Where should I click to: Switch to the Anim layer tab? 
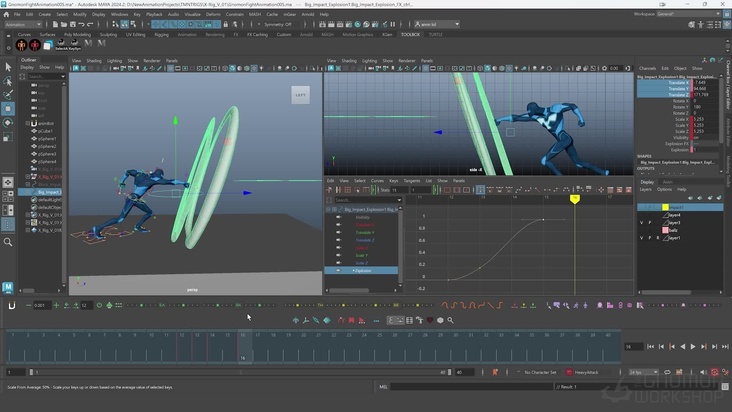click(x=668, y=182)
